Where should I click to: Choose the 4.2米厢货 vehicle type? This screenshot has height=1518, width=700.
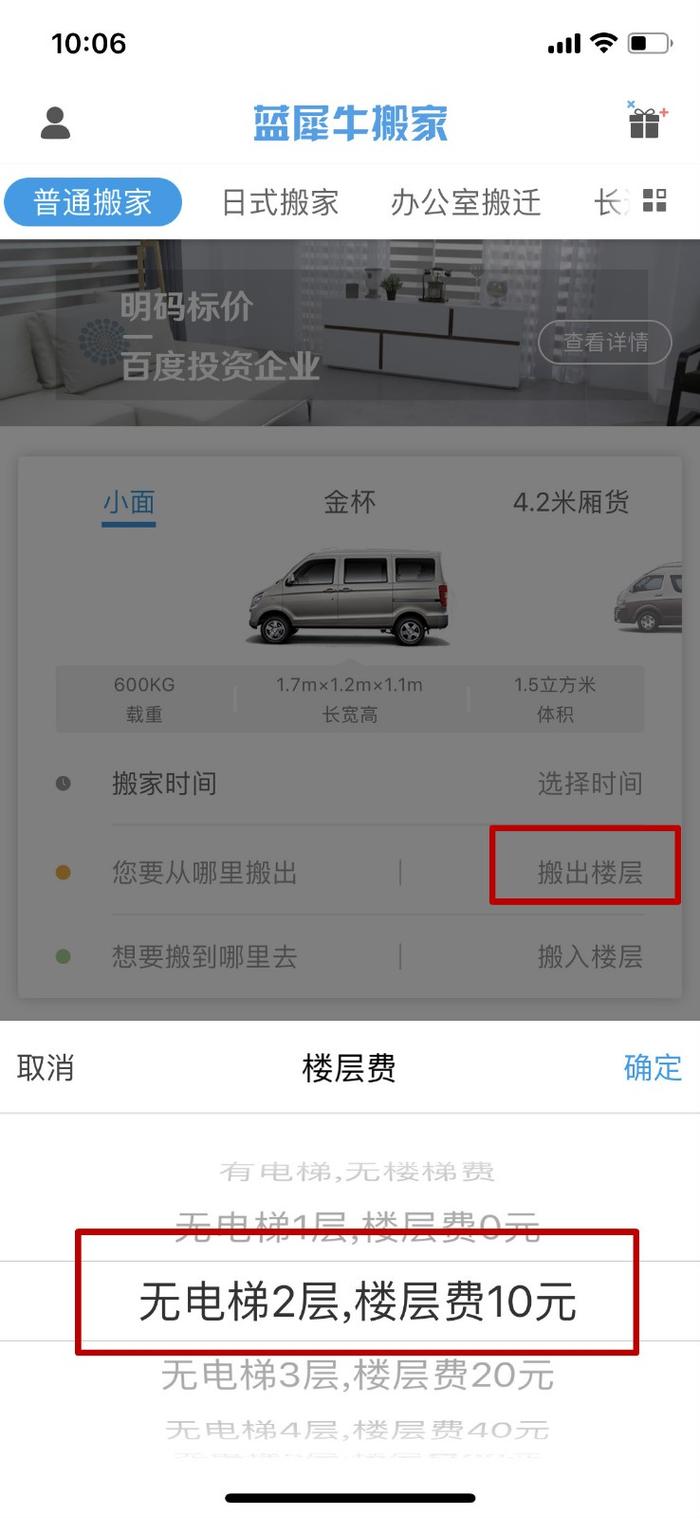click(571, 502)
